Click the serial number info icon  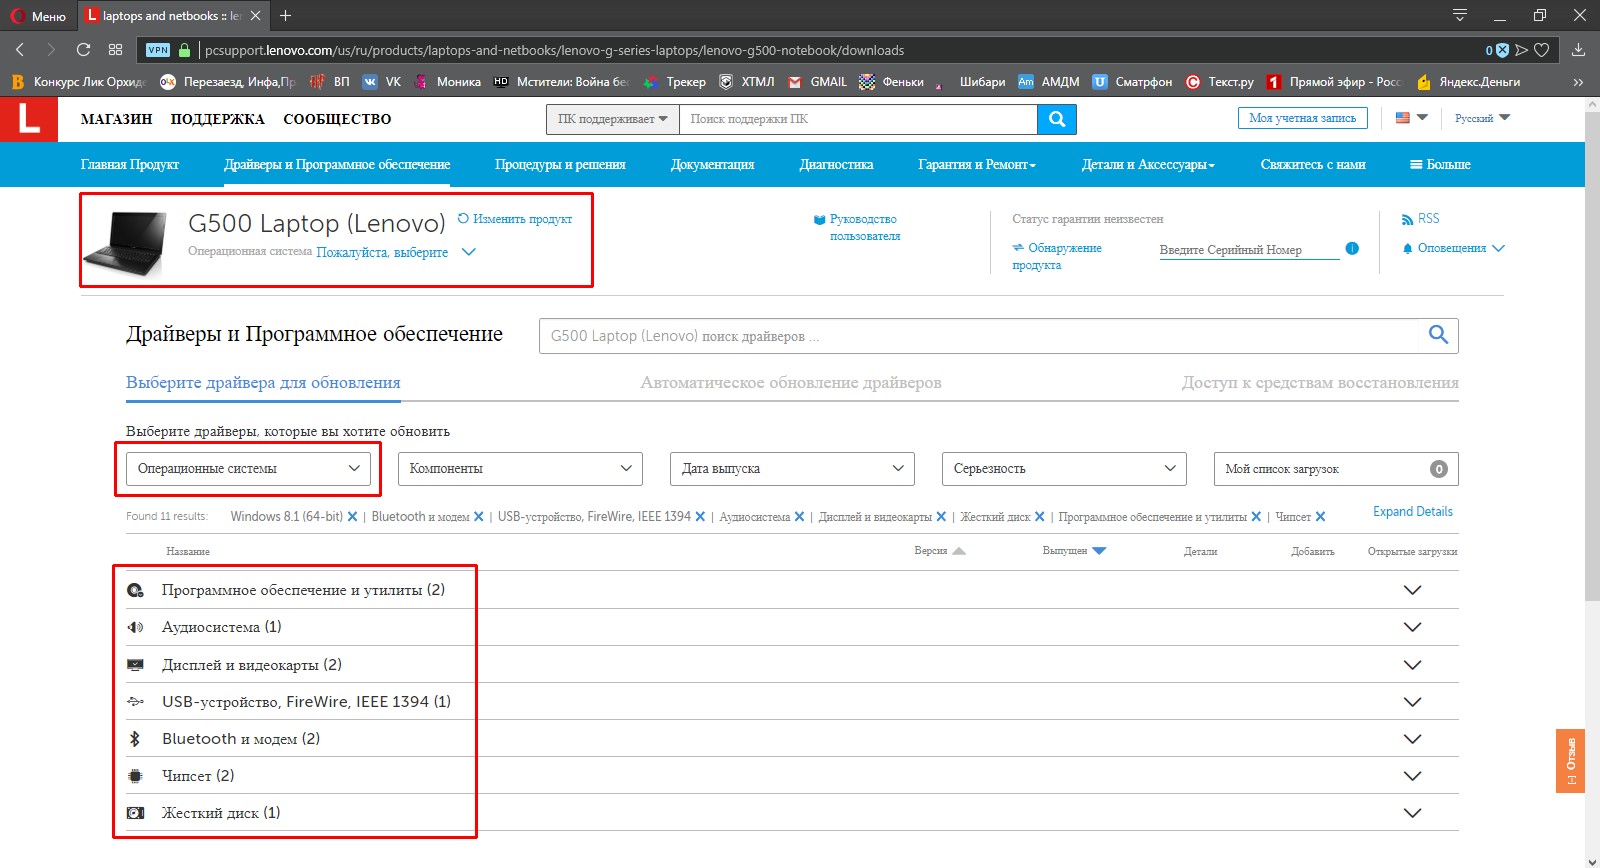coord(1352,248)
